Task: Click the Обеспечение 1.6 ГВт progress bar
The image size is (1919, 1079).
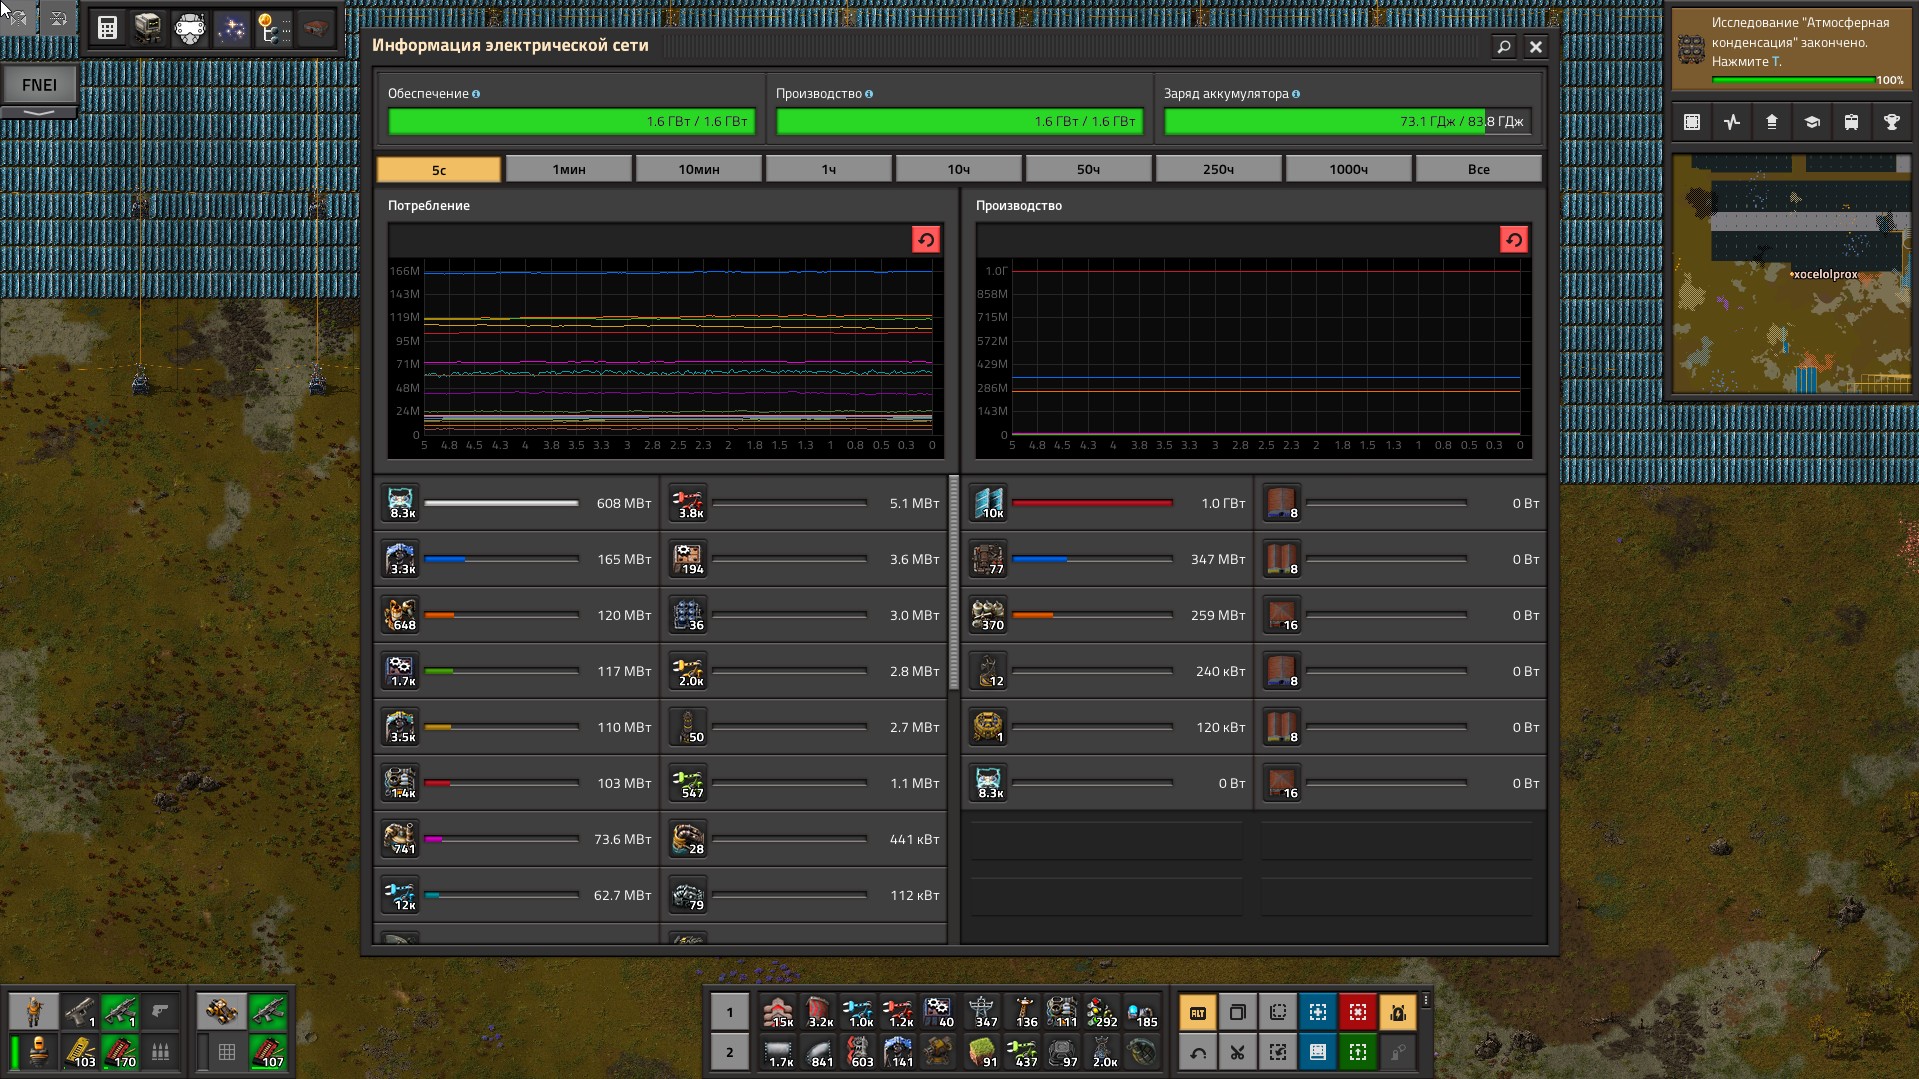Action: (x=571, y=121)
